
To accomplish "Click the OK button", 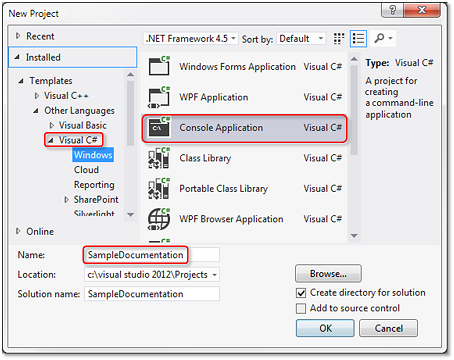I will [x=325, y=328].
